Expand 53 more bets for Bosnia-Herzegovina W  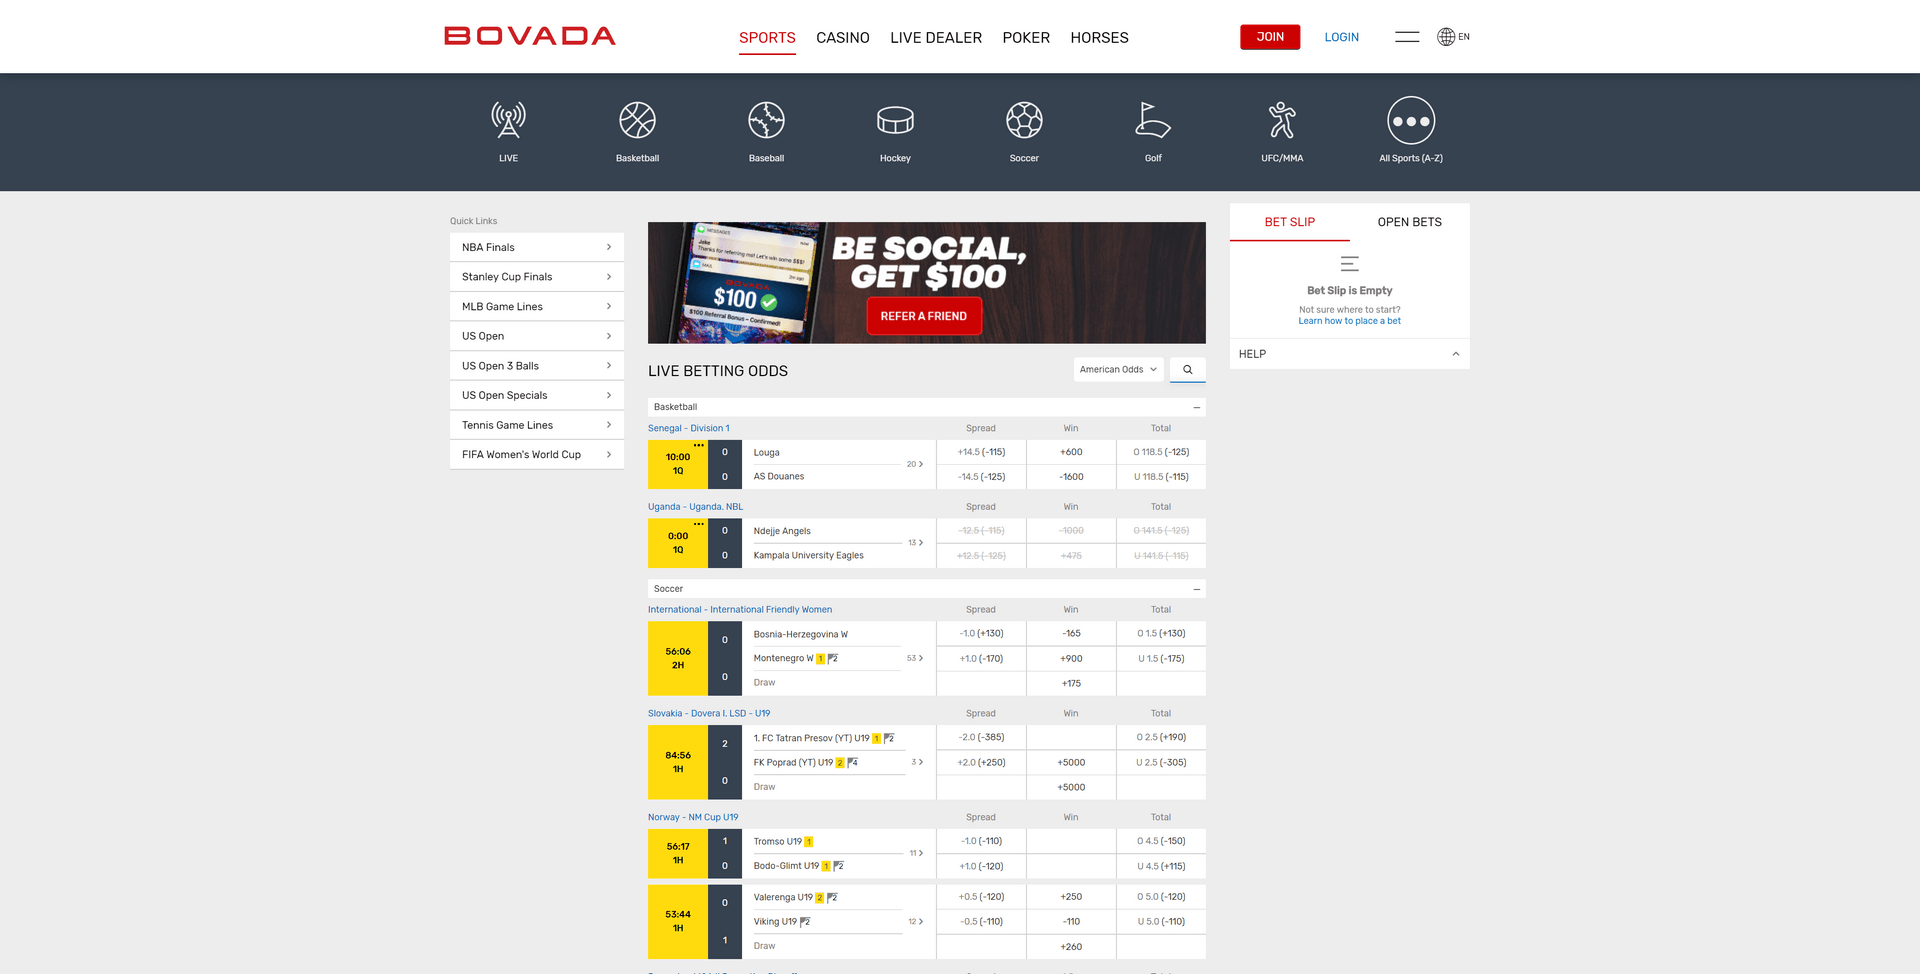(x=915, y=658)
